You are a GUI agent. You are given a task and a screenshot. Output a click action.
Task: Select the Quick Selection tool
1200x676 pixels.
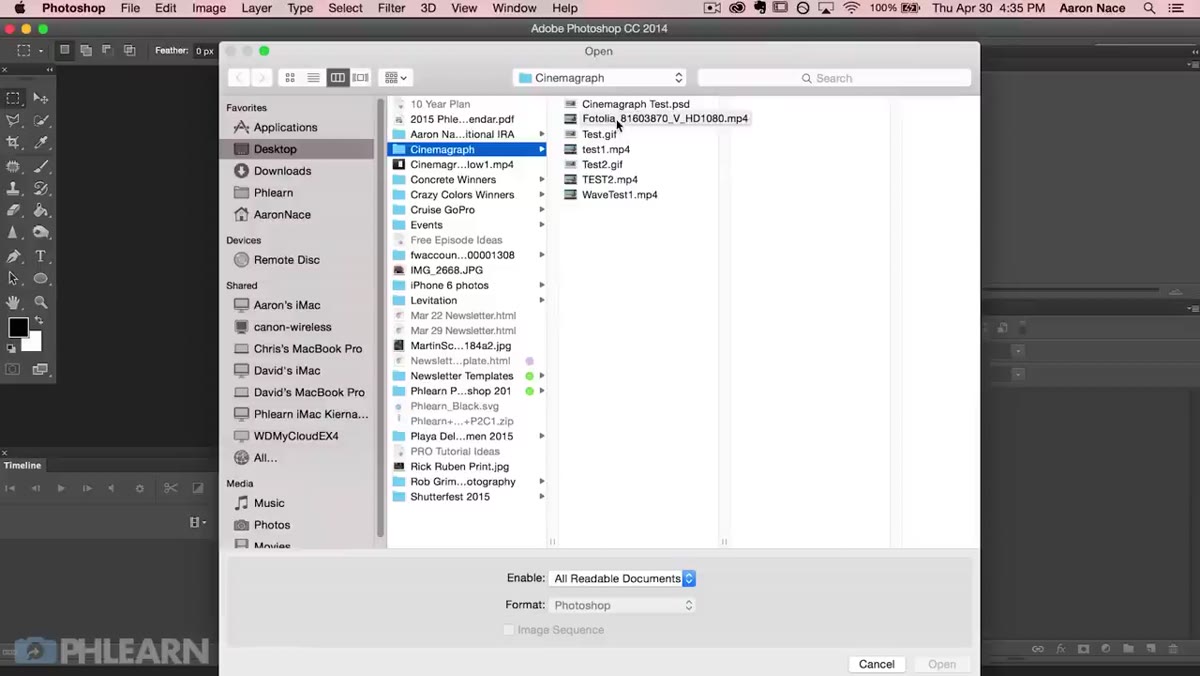point(41,121)
